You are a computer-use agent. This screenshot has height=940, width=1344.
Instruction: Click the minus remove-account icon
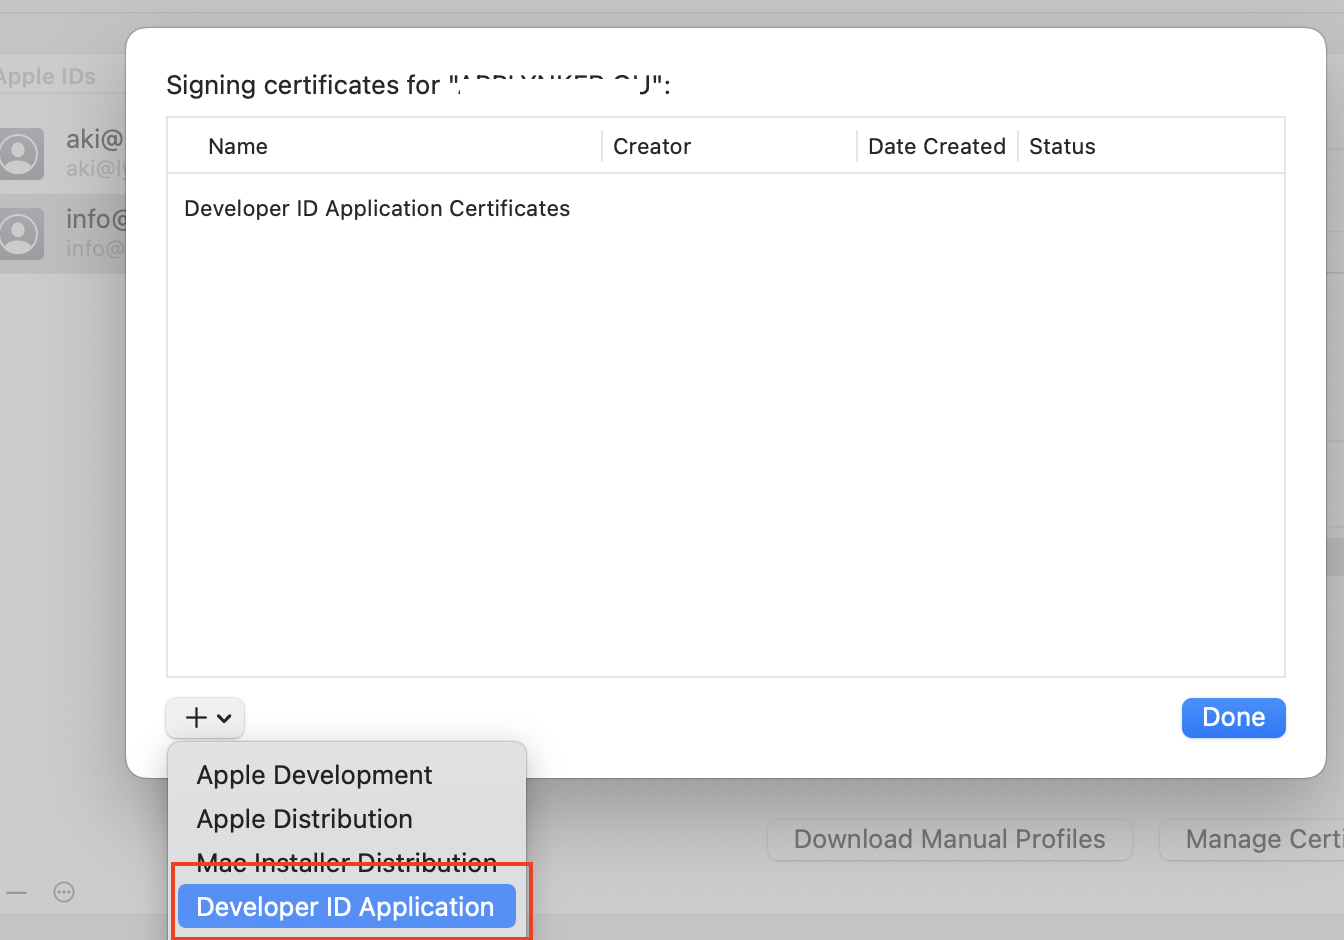click(16, 892)
